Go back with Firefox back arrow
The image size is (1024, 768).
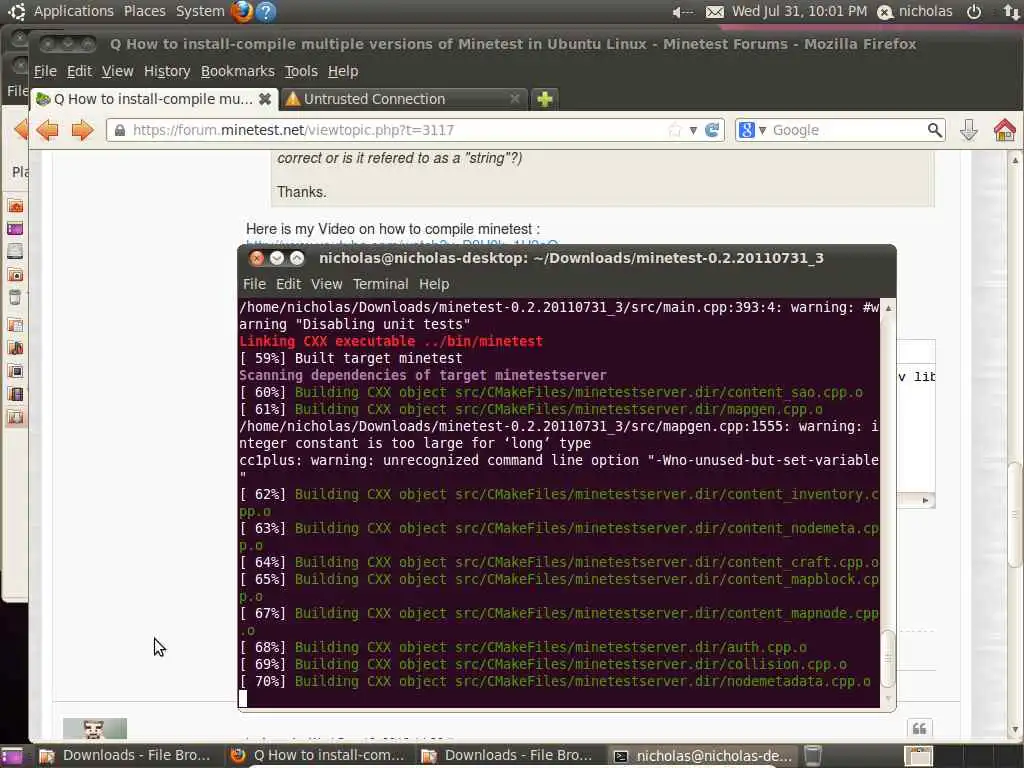pyautogui.click(x=47, y=130)
